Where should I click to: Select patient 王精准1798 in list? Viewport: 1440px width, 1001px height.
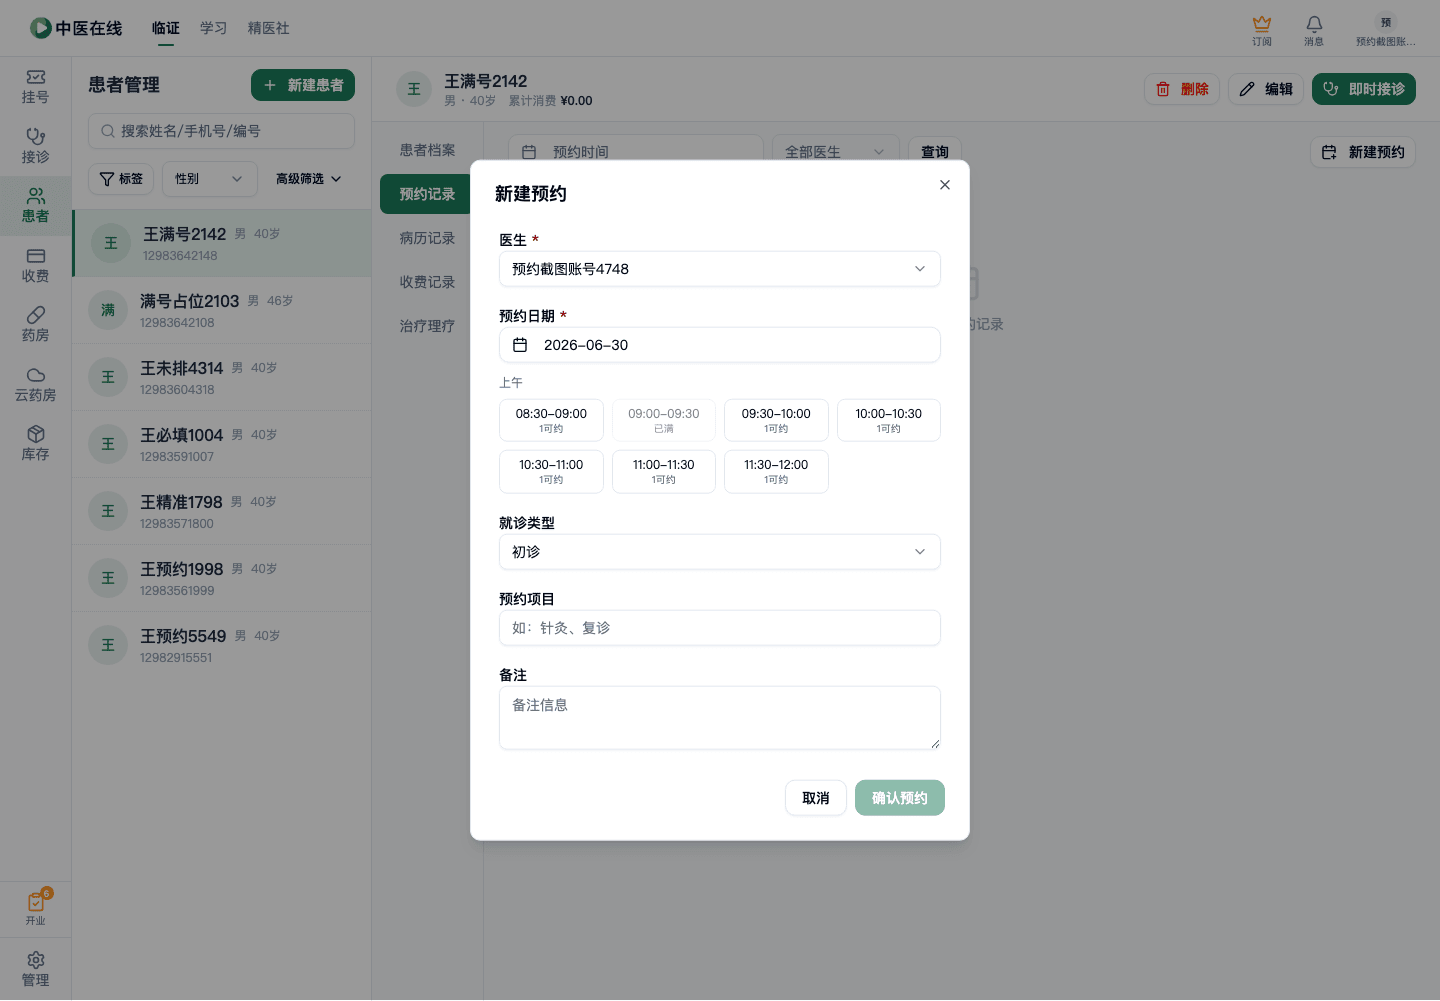[x=222, y=511]
